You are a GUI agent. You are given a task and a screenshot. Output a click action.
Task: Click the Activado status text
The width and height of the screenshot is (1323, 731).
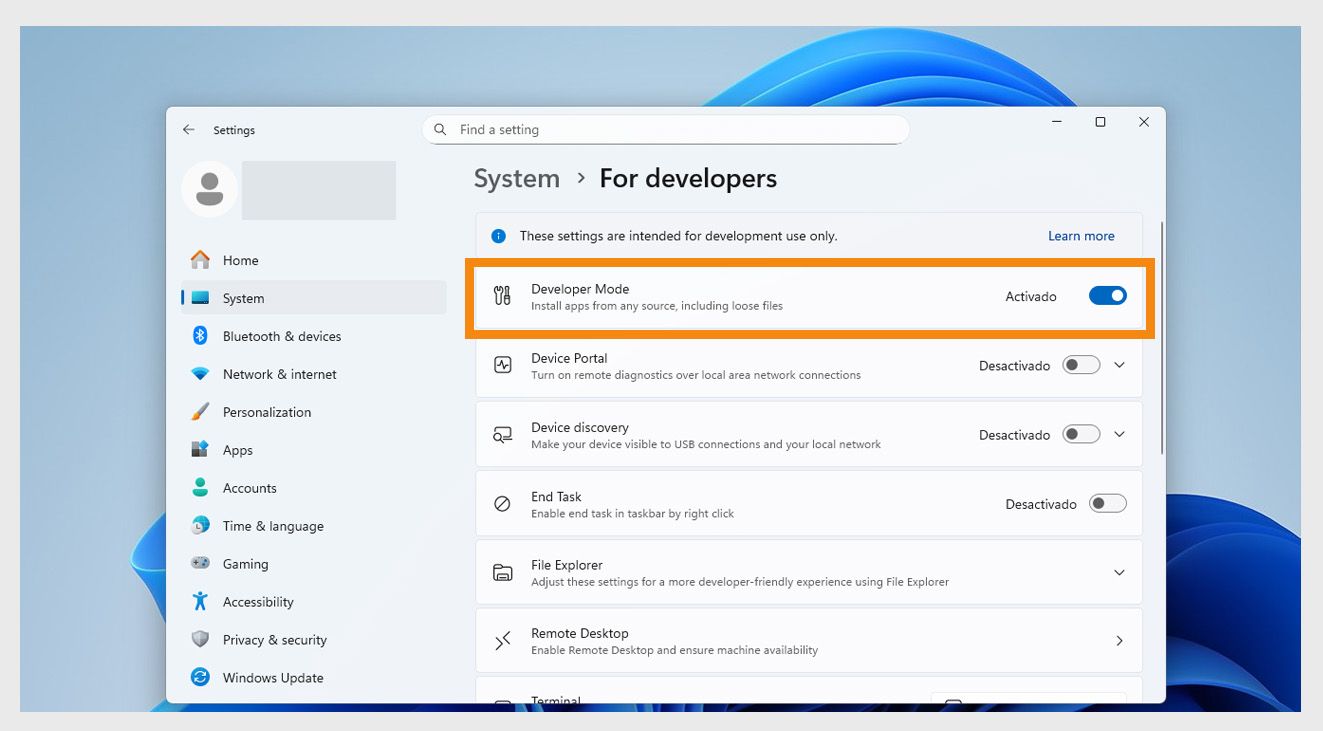(x=1031, y=296)
